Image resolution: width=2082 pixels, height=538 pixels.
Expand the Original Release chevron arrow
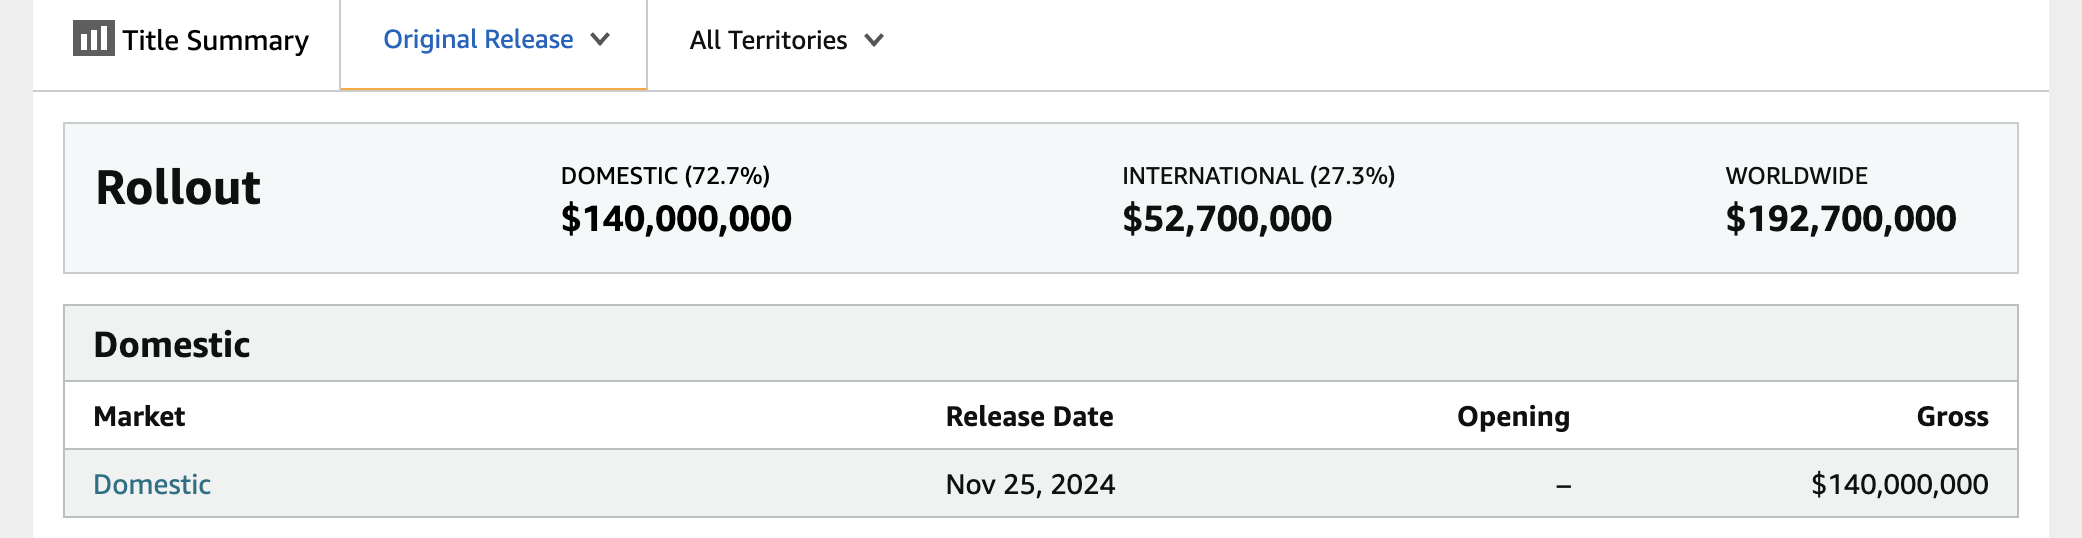point(600,40)
